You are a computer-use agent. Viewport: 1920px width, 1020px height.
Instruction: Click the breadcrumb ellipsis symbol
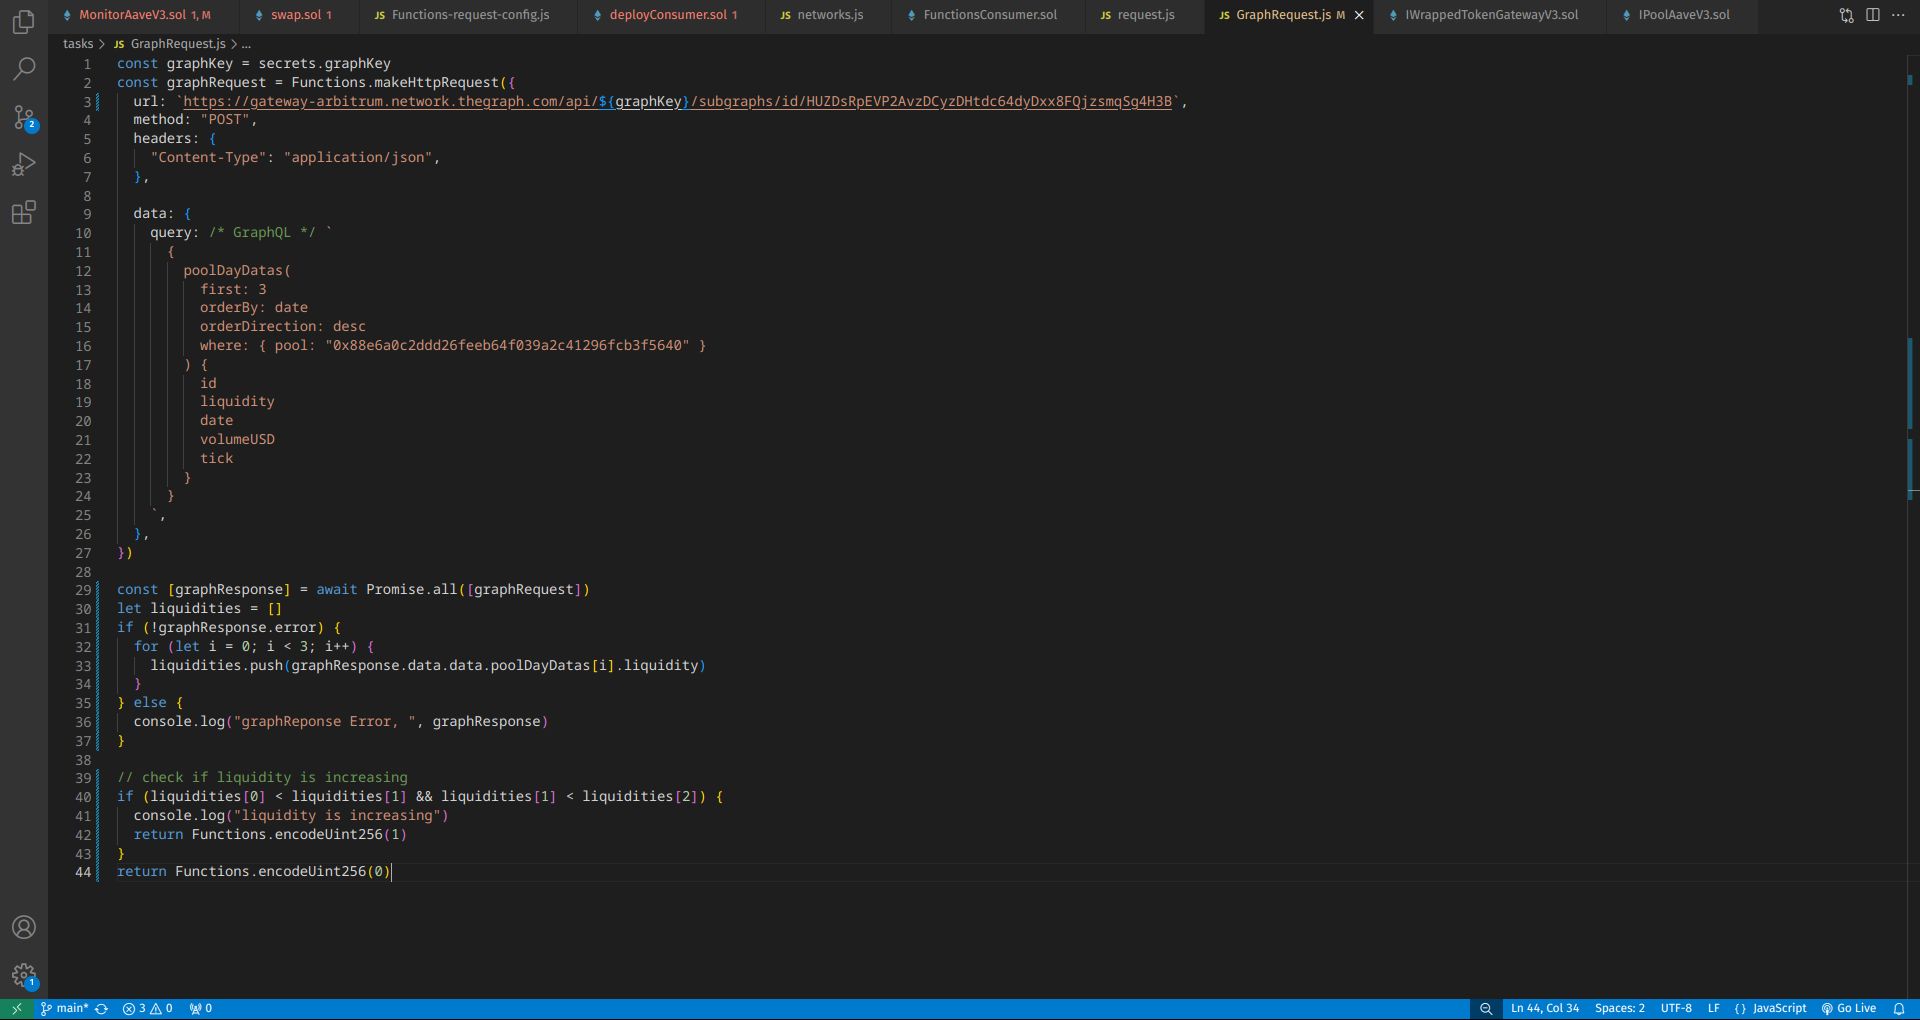click(246, 44)
